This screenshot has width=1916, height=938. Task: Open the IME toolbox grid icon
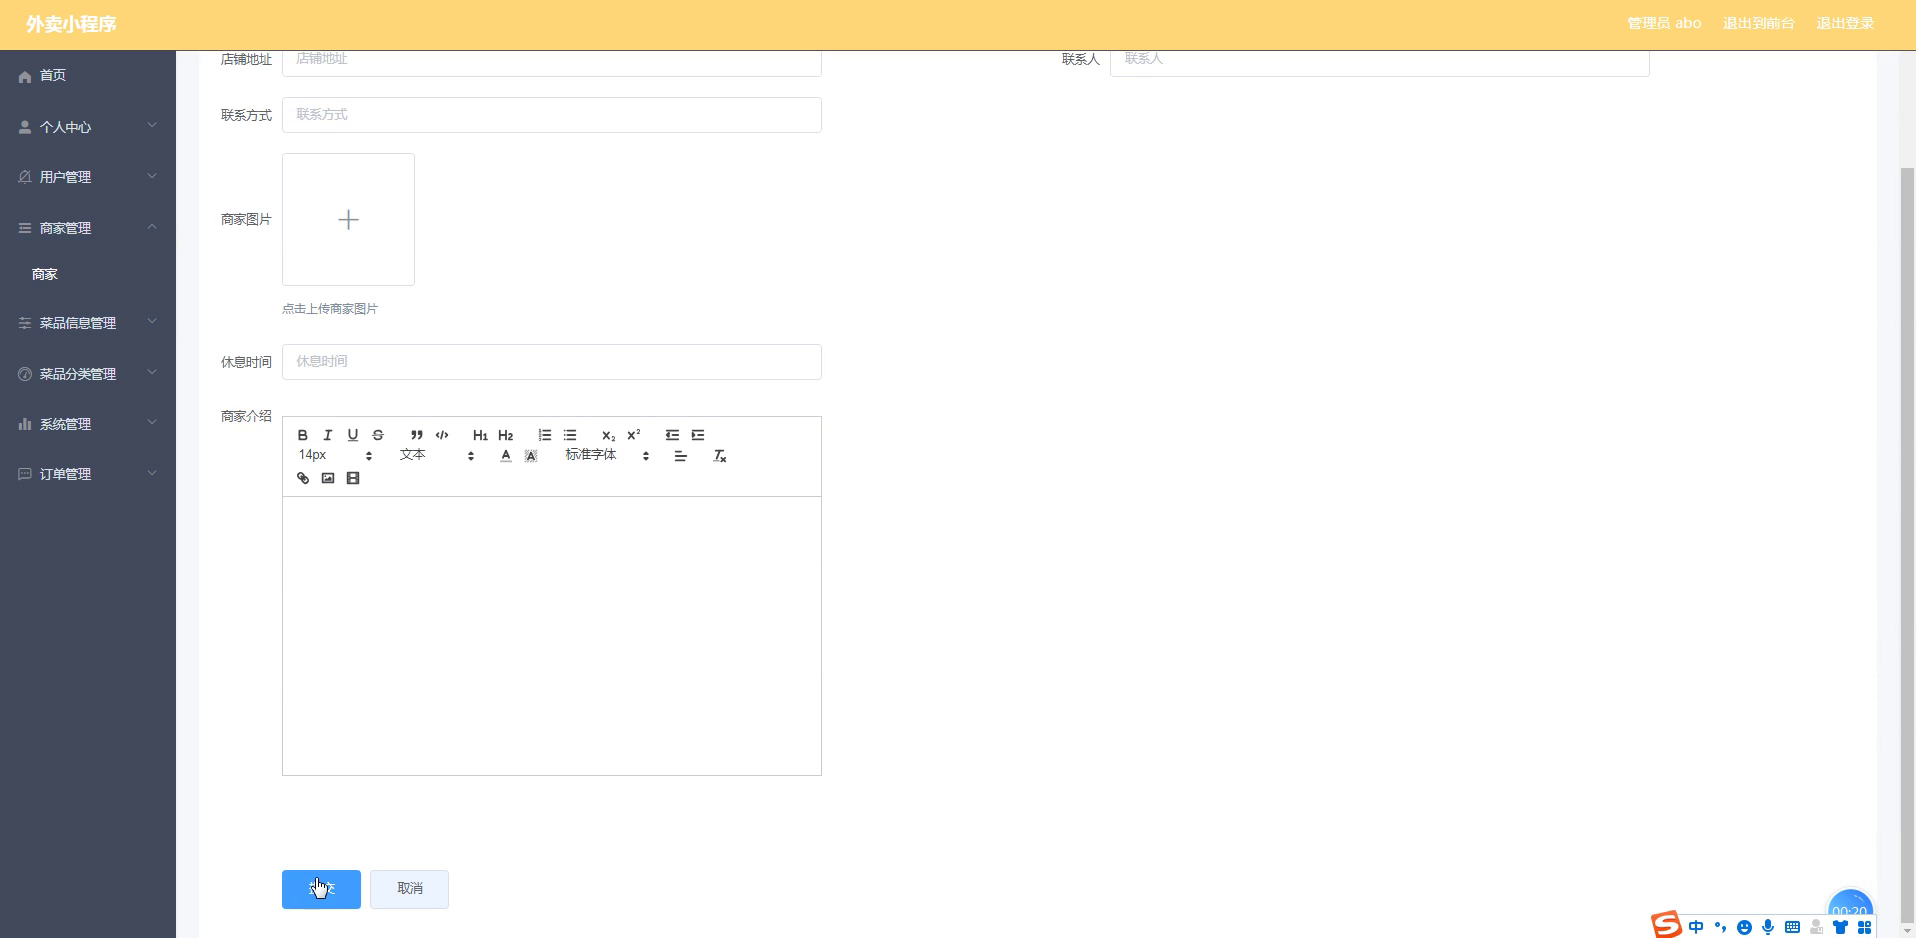[1864, 927]
